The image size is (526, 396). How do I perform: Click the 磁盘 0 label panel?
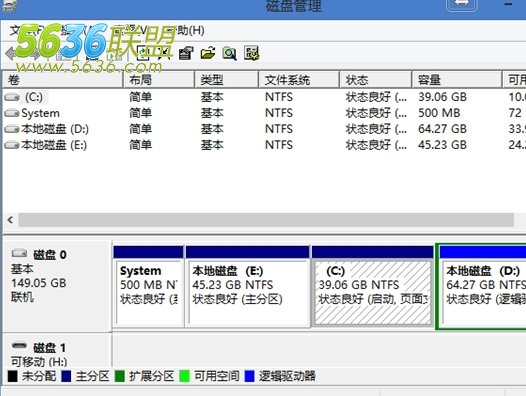tap(57, 286)
